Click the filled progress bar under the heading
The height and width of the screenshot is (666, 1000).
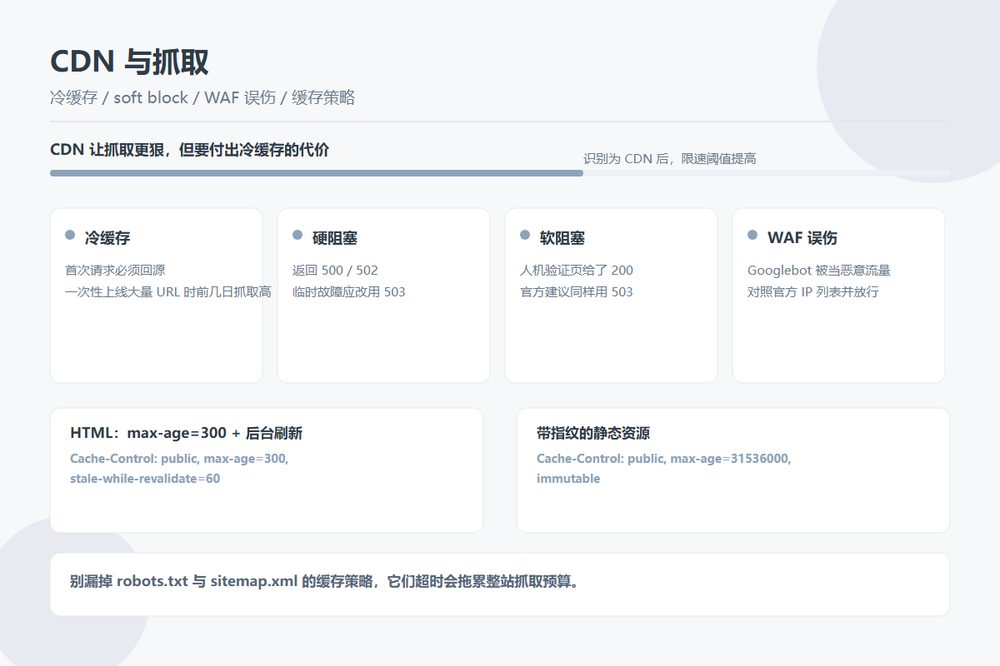point(316,173)
